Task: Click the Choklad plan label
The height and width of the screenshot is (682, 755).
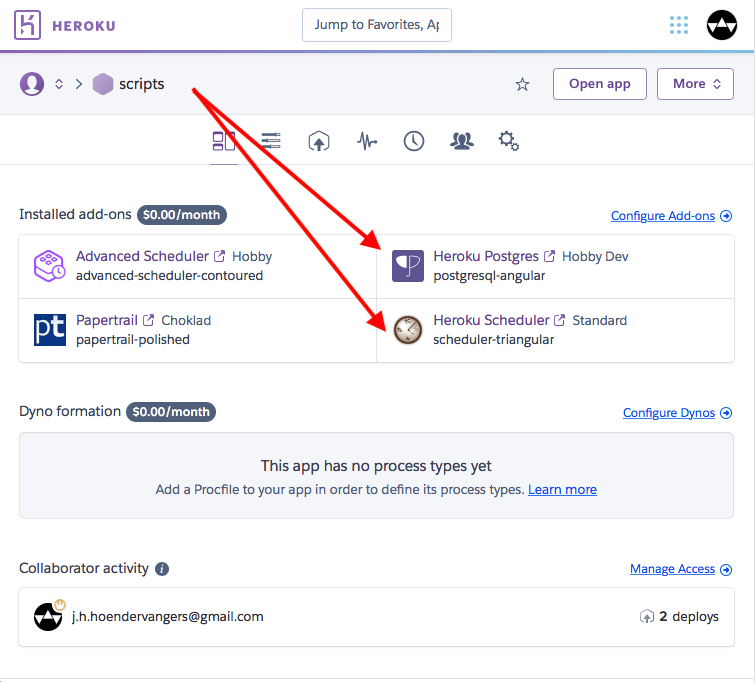Action: pos(186,320)
